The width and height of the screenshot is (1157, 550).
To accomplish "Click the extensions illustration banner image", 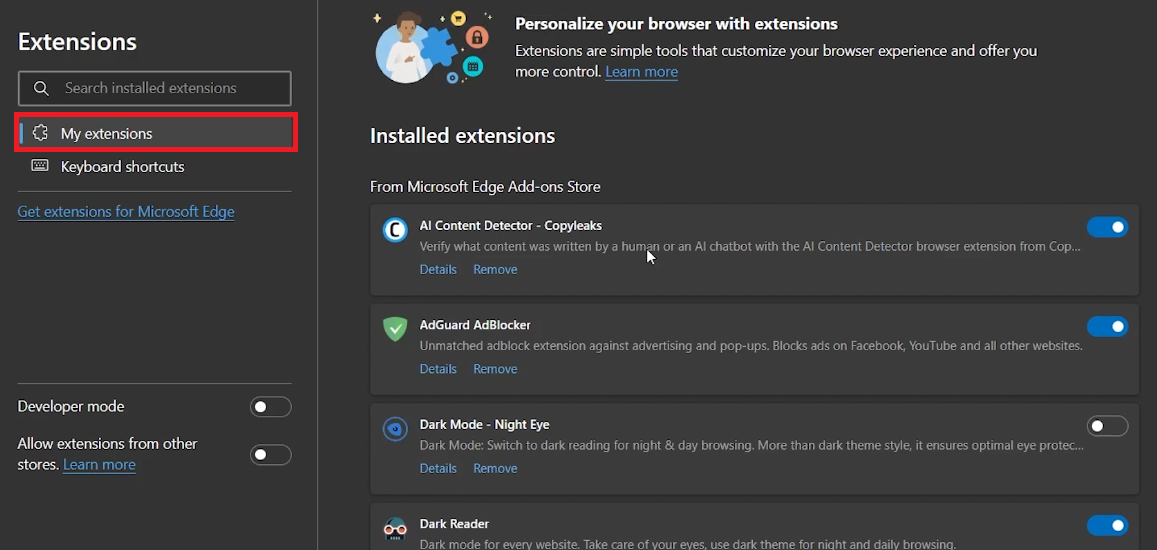I will 431,46.
